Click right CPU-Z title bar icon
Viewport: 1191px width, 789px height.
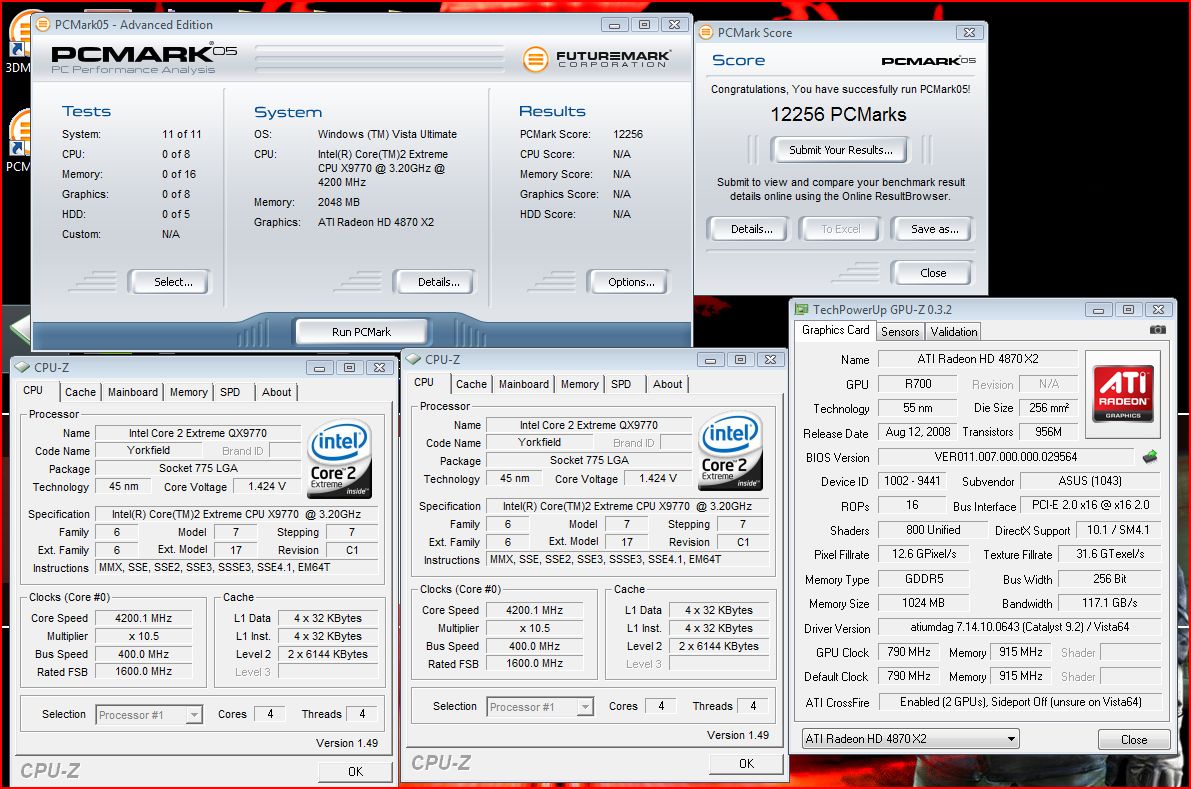413,359
